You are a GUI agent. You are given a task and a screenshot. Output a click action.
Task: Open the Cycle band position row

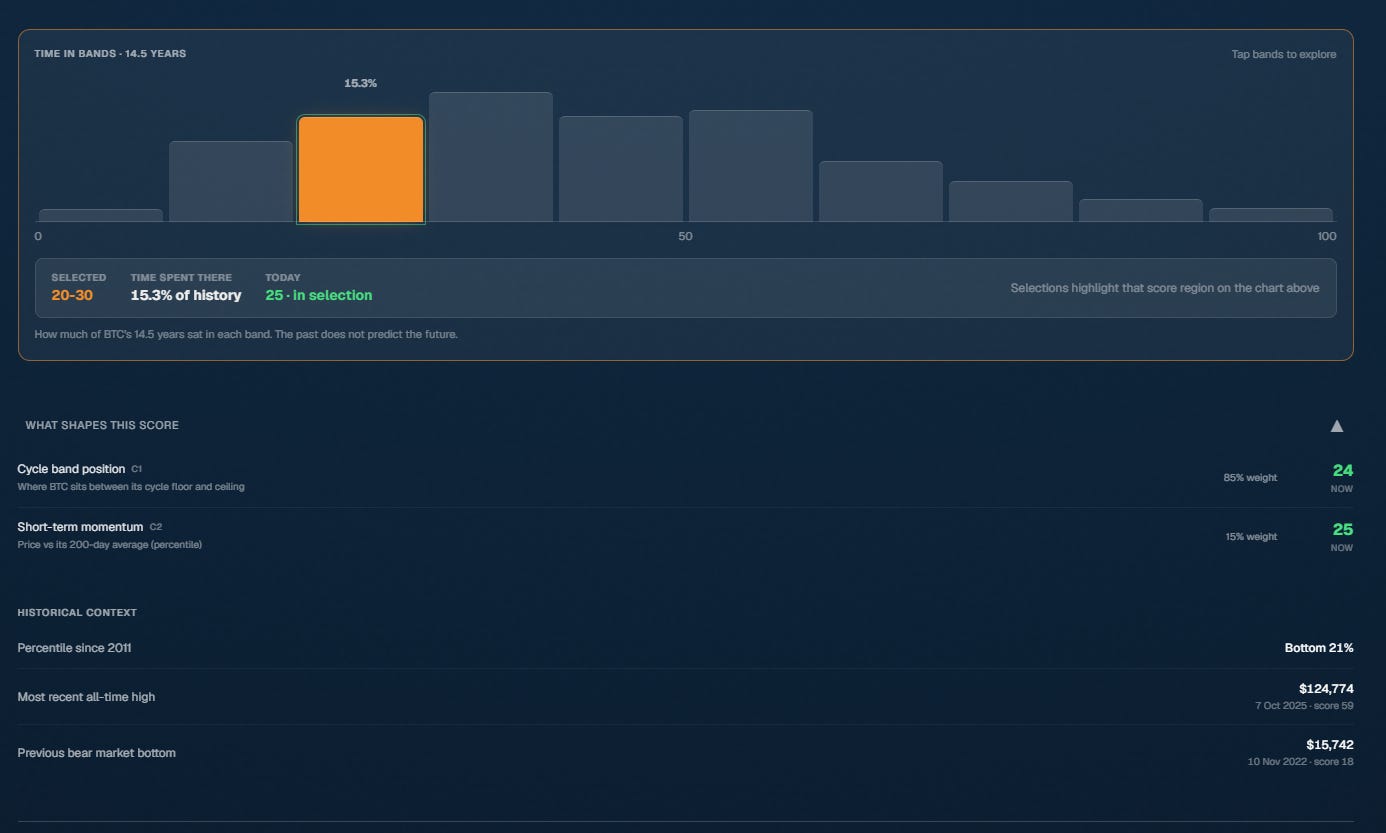click(685, 478)
